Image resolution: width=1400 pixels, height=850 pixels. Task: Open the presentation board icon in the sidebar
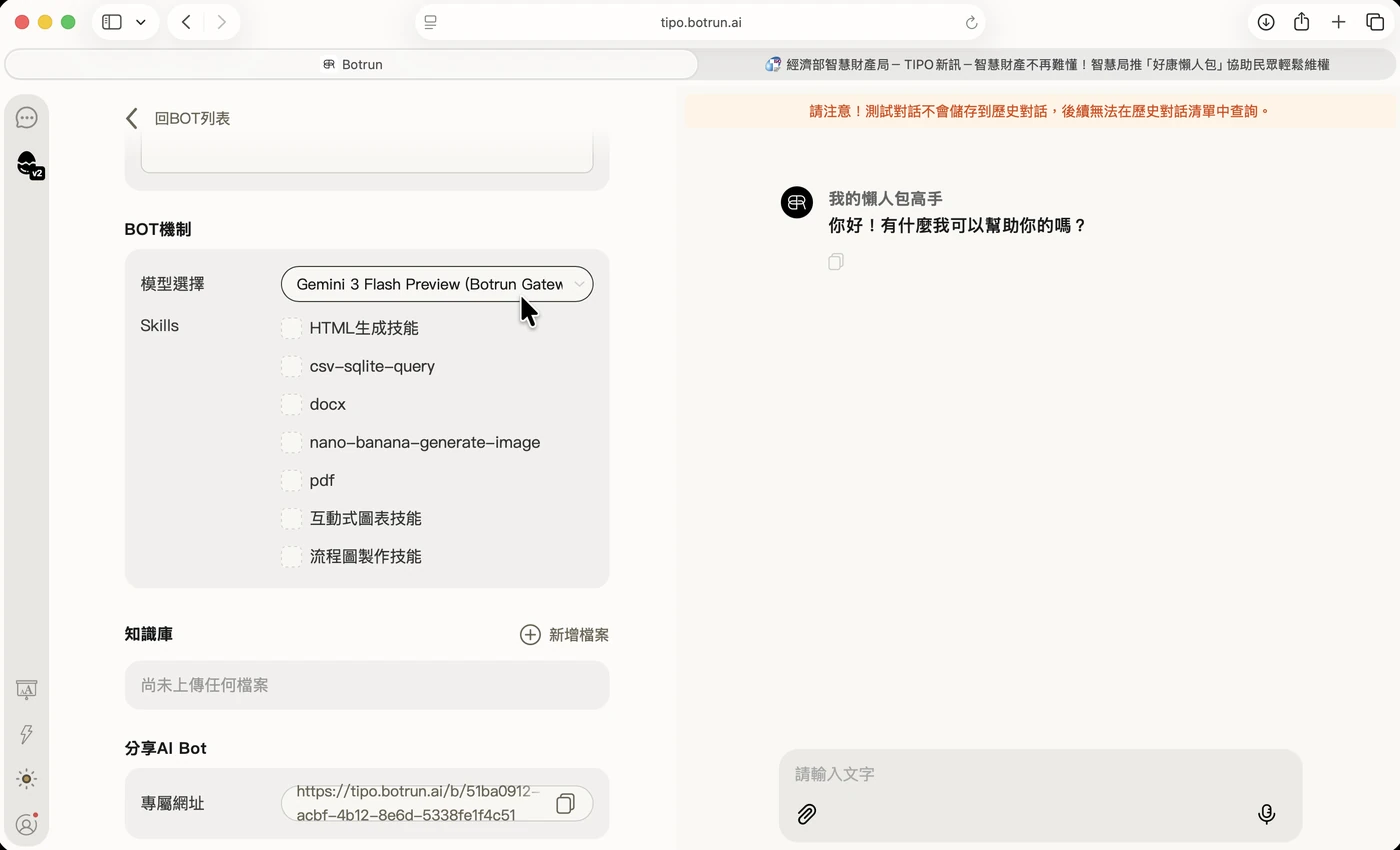pyautogui.click(x=27, y=689)
